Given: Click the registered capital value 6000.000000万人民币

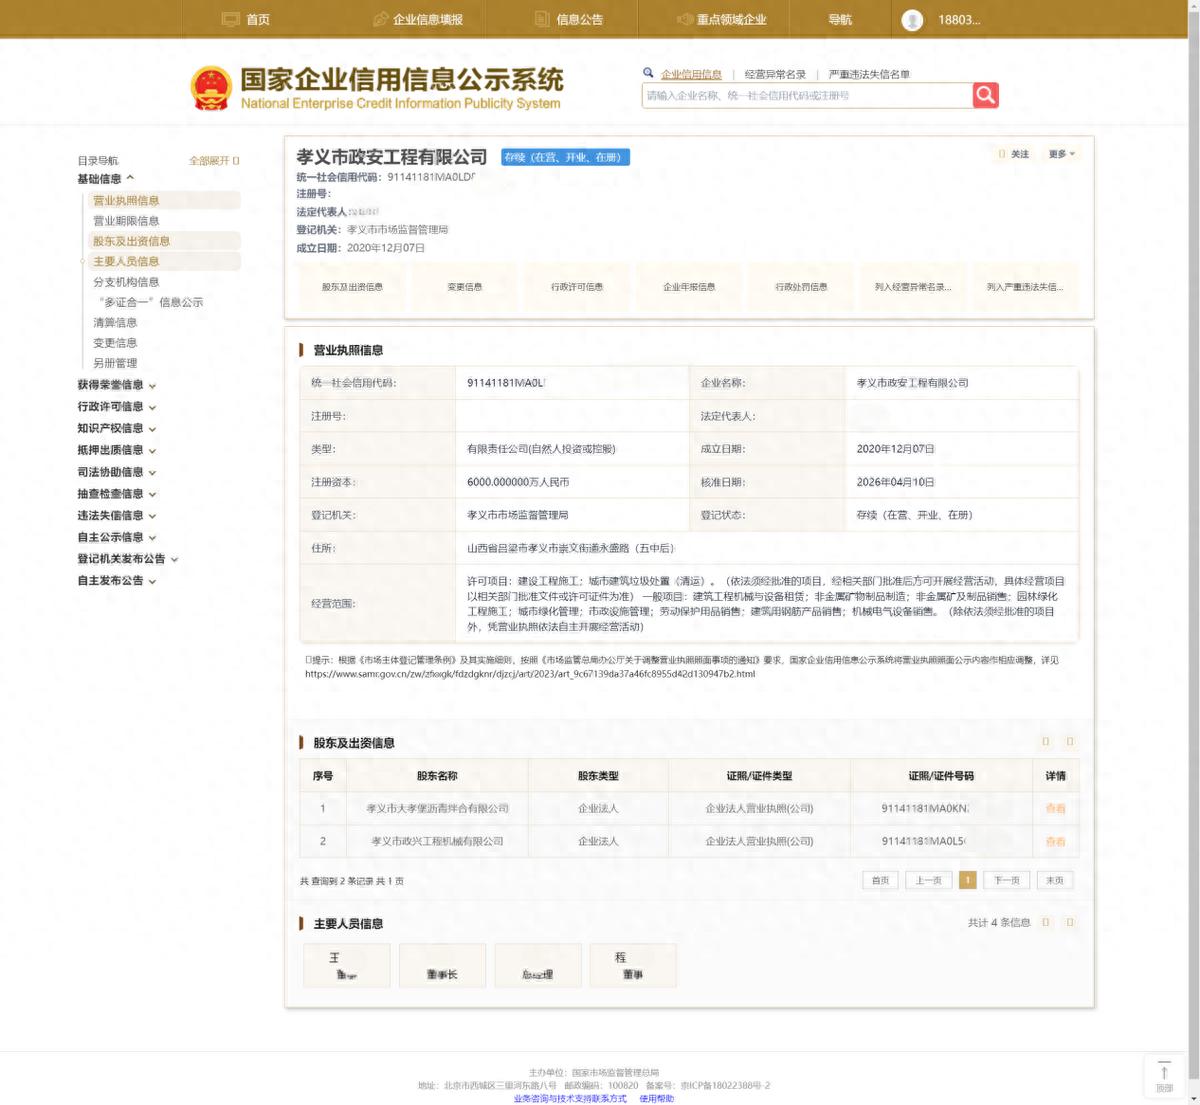Looking at the screenshot, I should coord(518,482).
